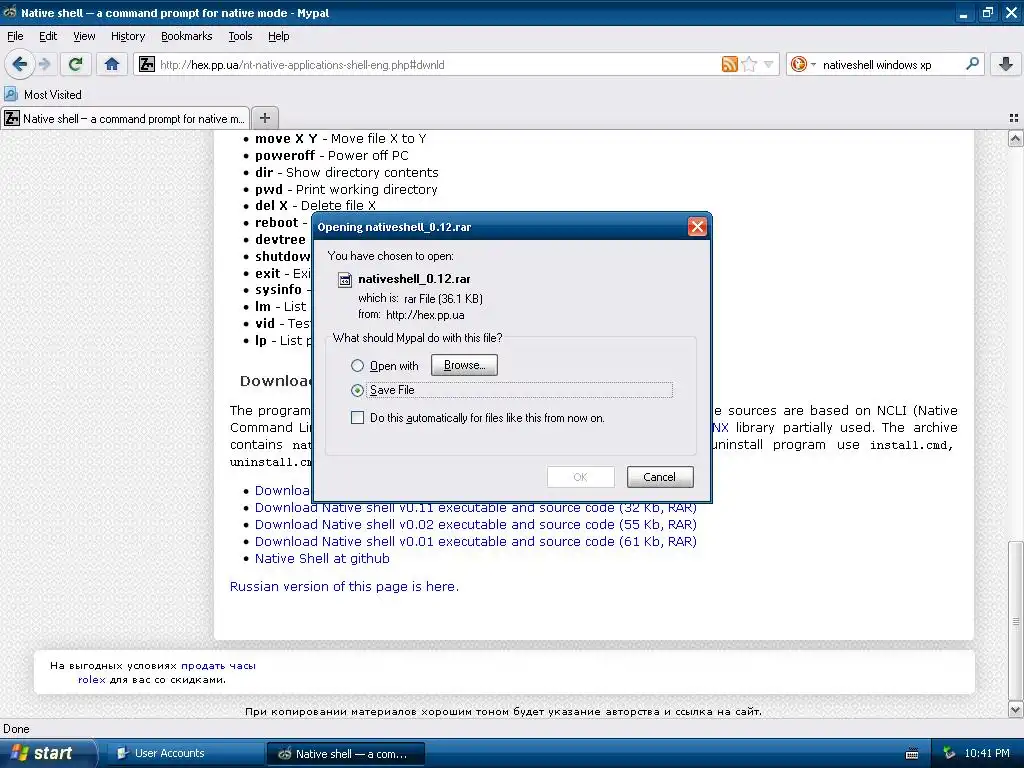The image size is (1024, 768).
Task: Click Native shell taskbar button
Action: 346,754
